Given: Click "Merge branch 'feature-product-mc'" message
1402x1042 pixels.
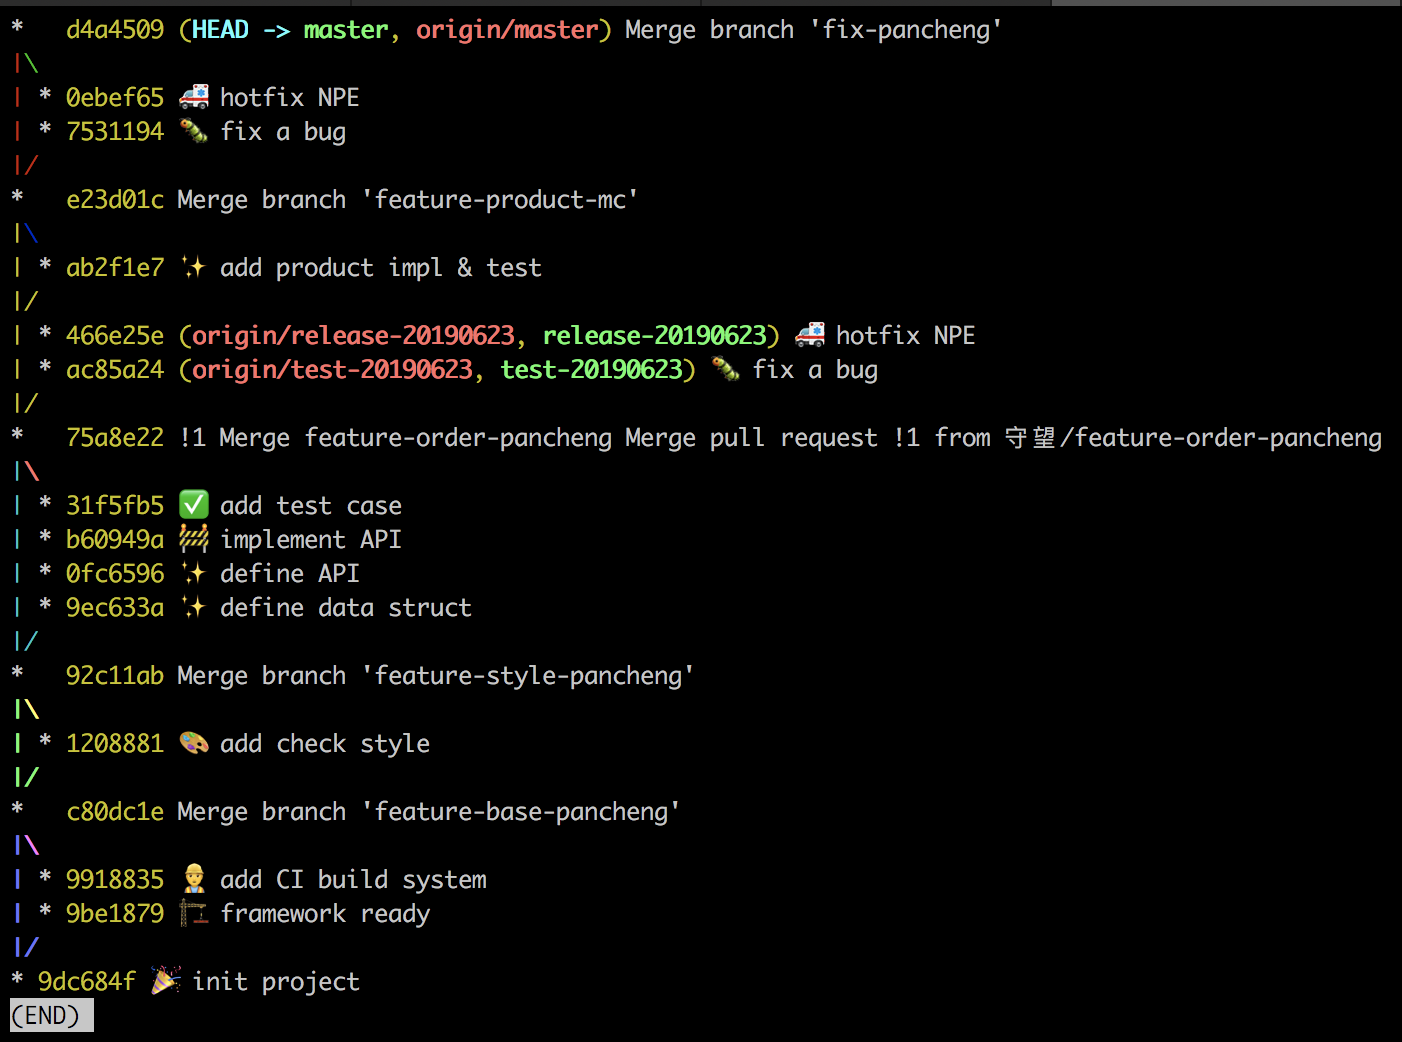Looking at the screenshot, I should point(408,199).
